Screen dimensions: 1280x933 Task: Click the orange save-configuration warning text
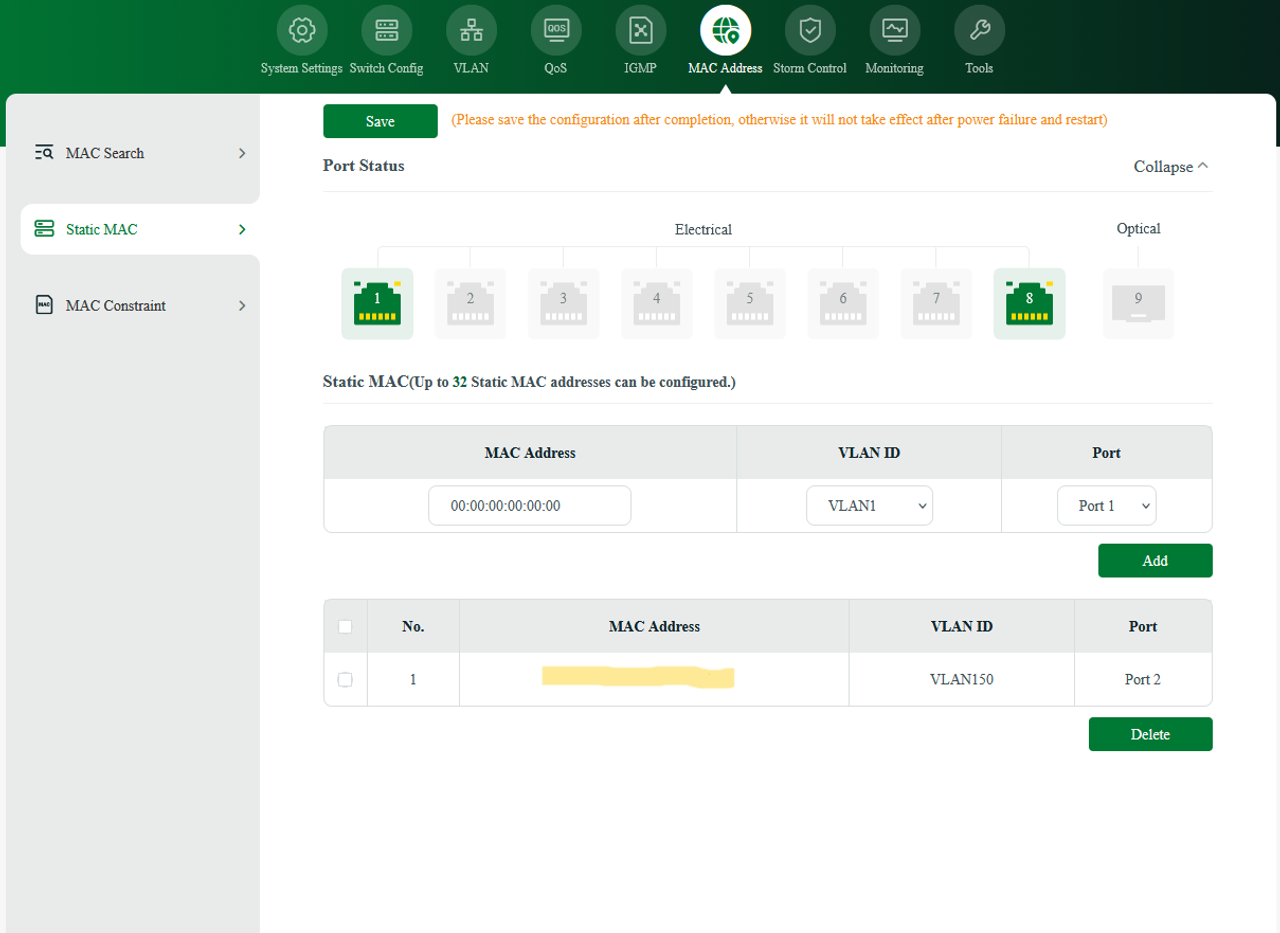click(779, 120)
